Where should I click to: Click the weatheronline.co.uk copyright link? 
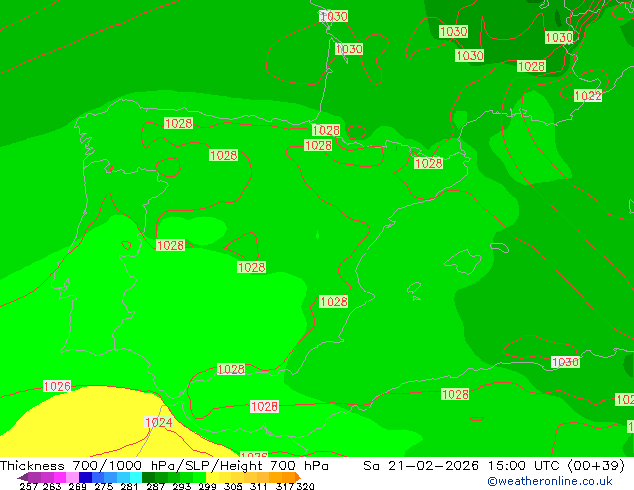550,481
